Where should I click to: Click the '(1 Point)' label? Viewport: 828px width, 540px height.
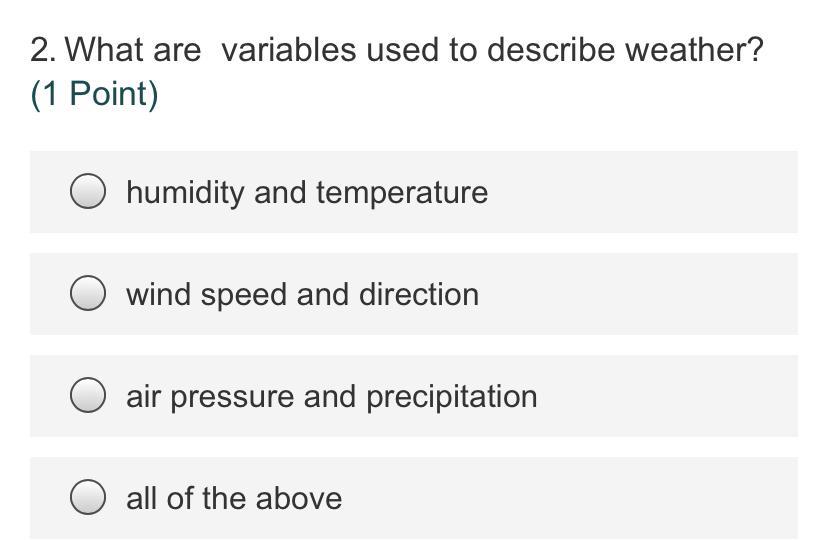point(94,95)
